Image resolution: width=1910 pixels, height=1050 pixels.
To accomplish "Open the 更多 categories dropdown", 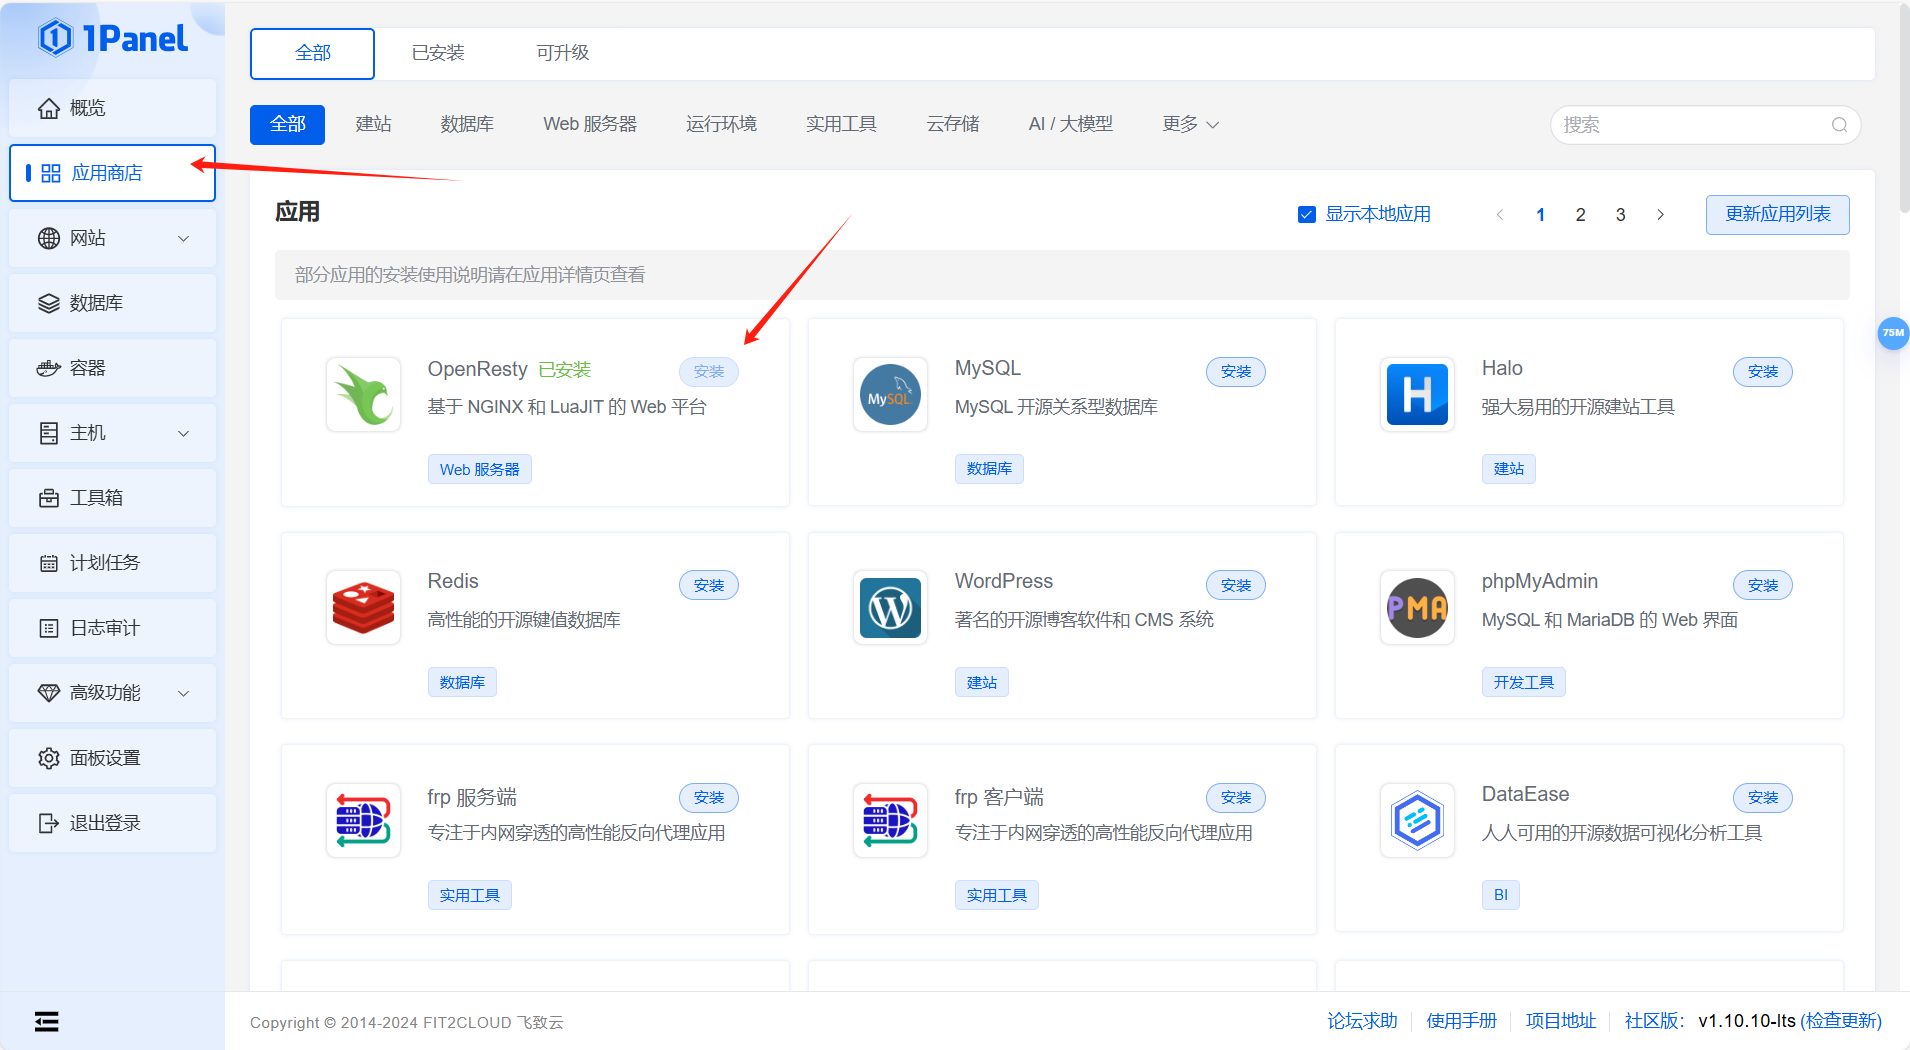I will click(x=1190, y=124).
